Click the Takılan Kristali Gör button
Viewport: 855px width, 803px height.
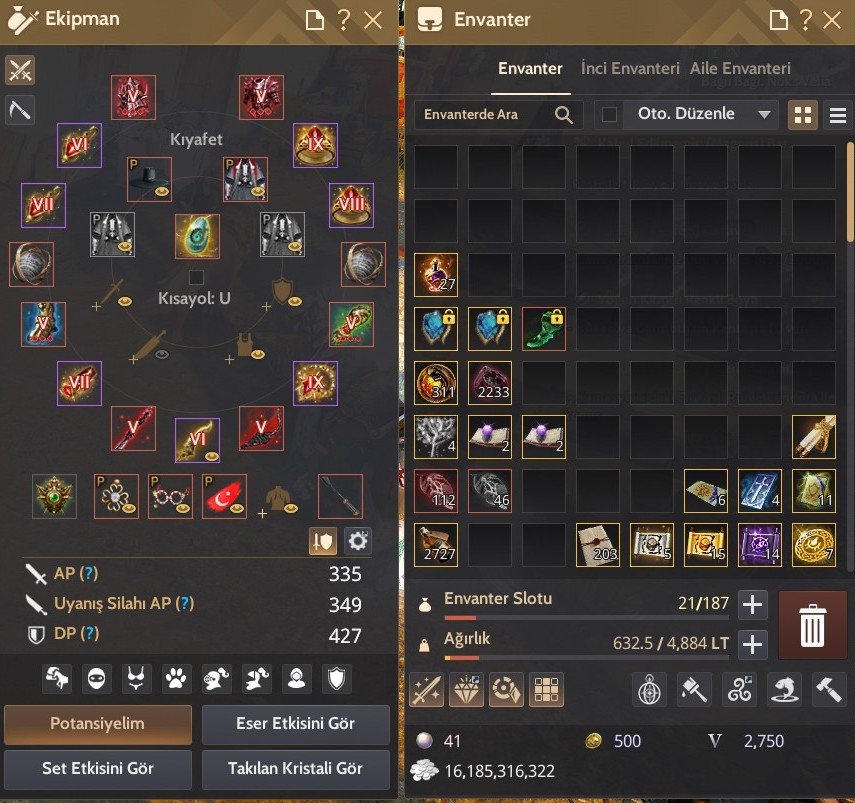click(296, 769)
